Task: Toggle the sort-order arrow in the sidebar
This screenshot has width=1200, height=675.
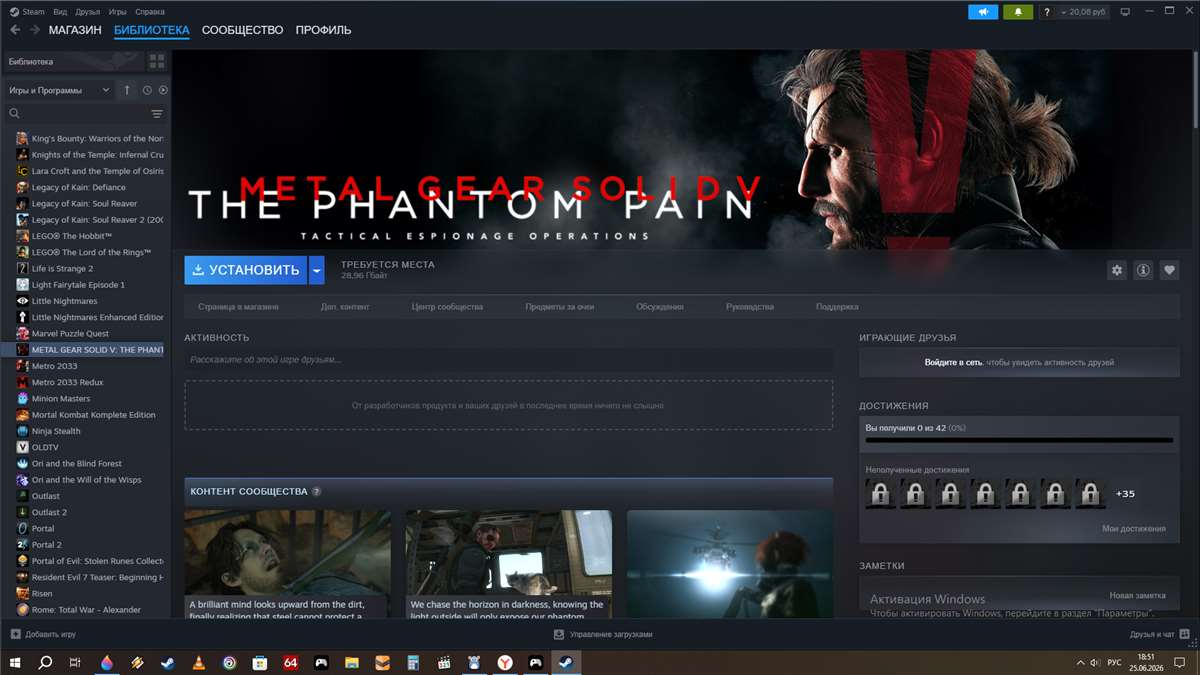Action: (x=127, y=90)
